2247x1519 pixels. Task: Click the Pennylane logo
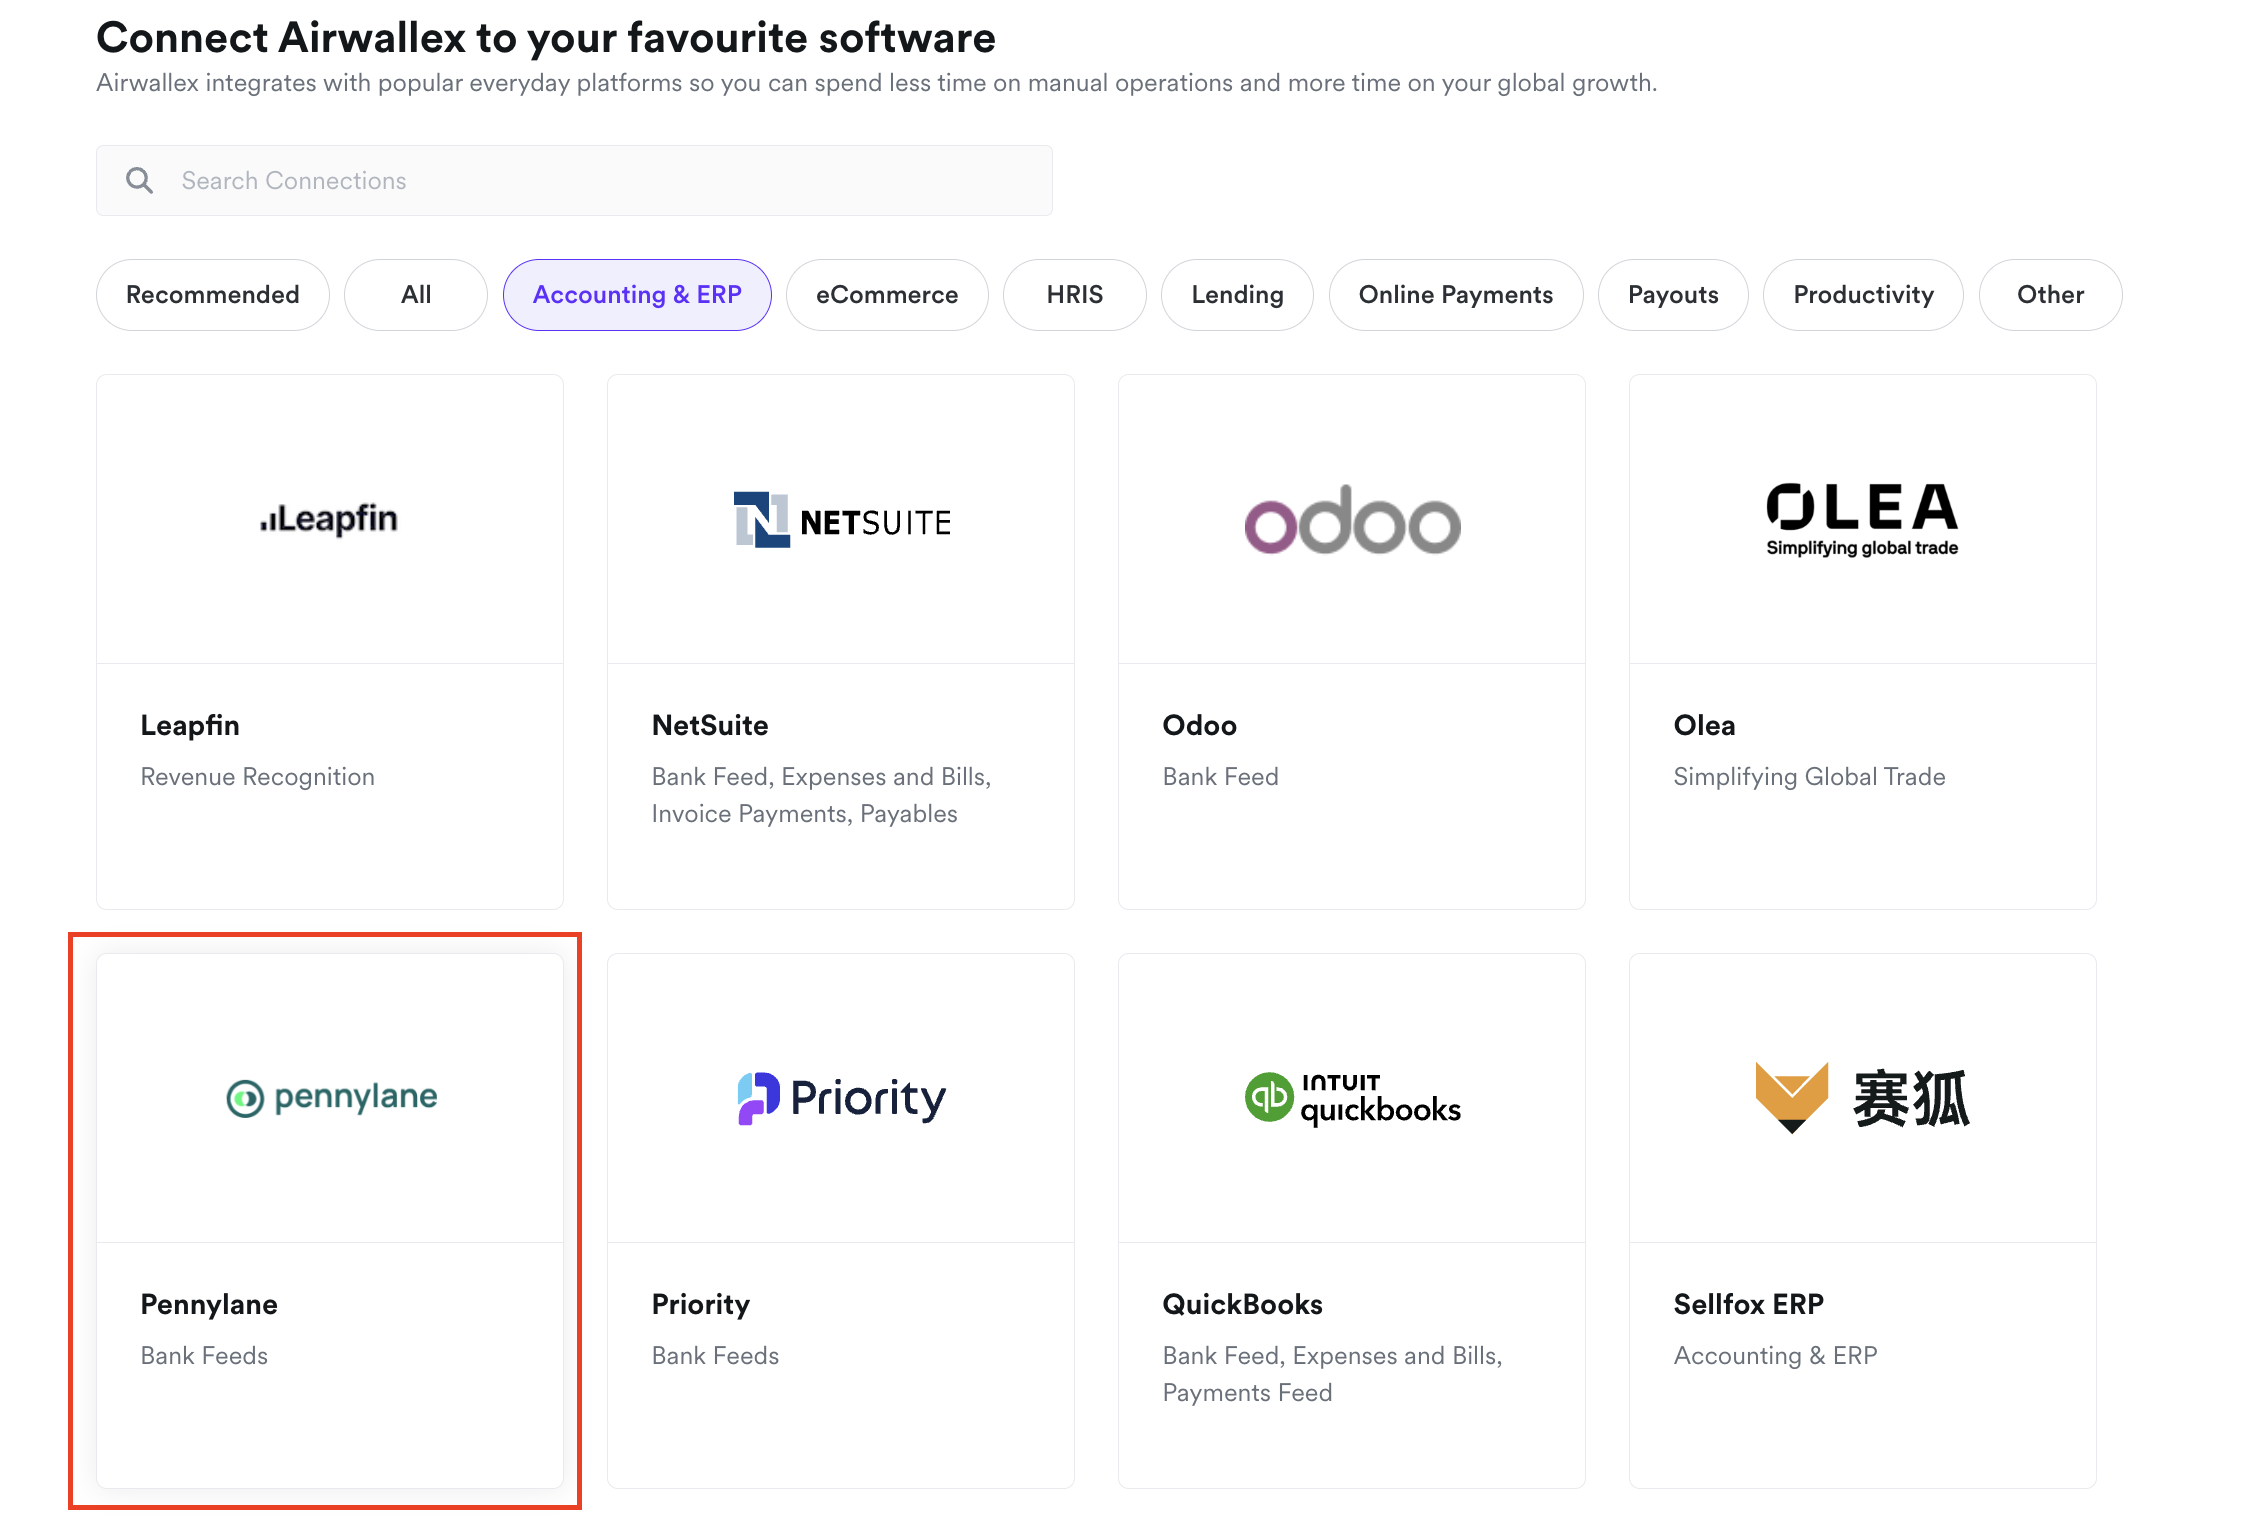click(331, 1097)
